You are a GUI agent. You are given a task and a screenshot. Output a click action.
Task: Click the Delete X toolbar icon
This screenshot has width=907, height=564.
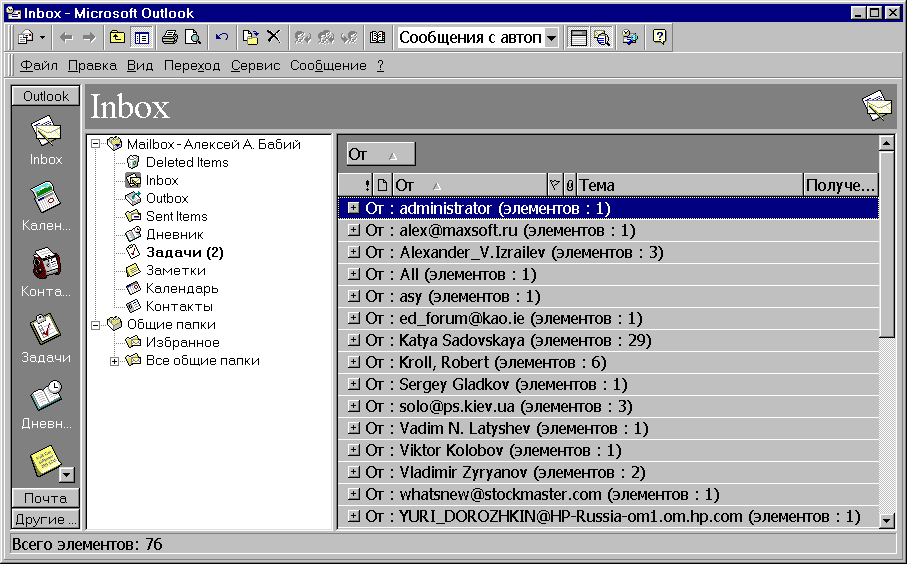point(274,37)
